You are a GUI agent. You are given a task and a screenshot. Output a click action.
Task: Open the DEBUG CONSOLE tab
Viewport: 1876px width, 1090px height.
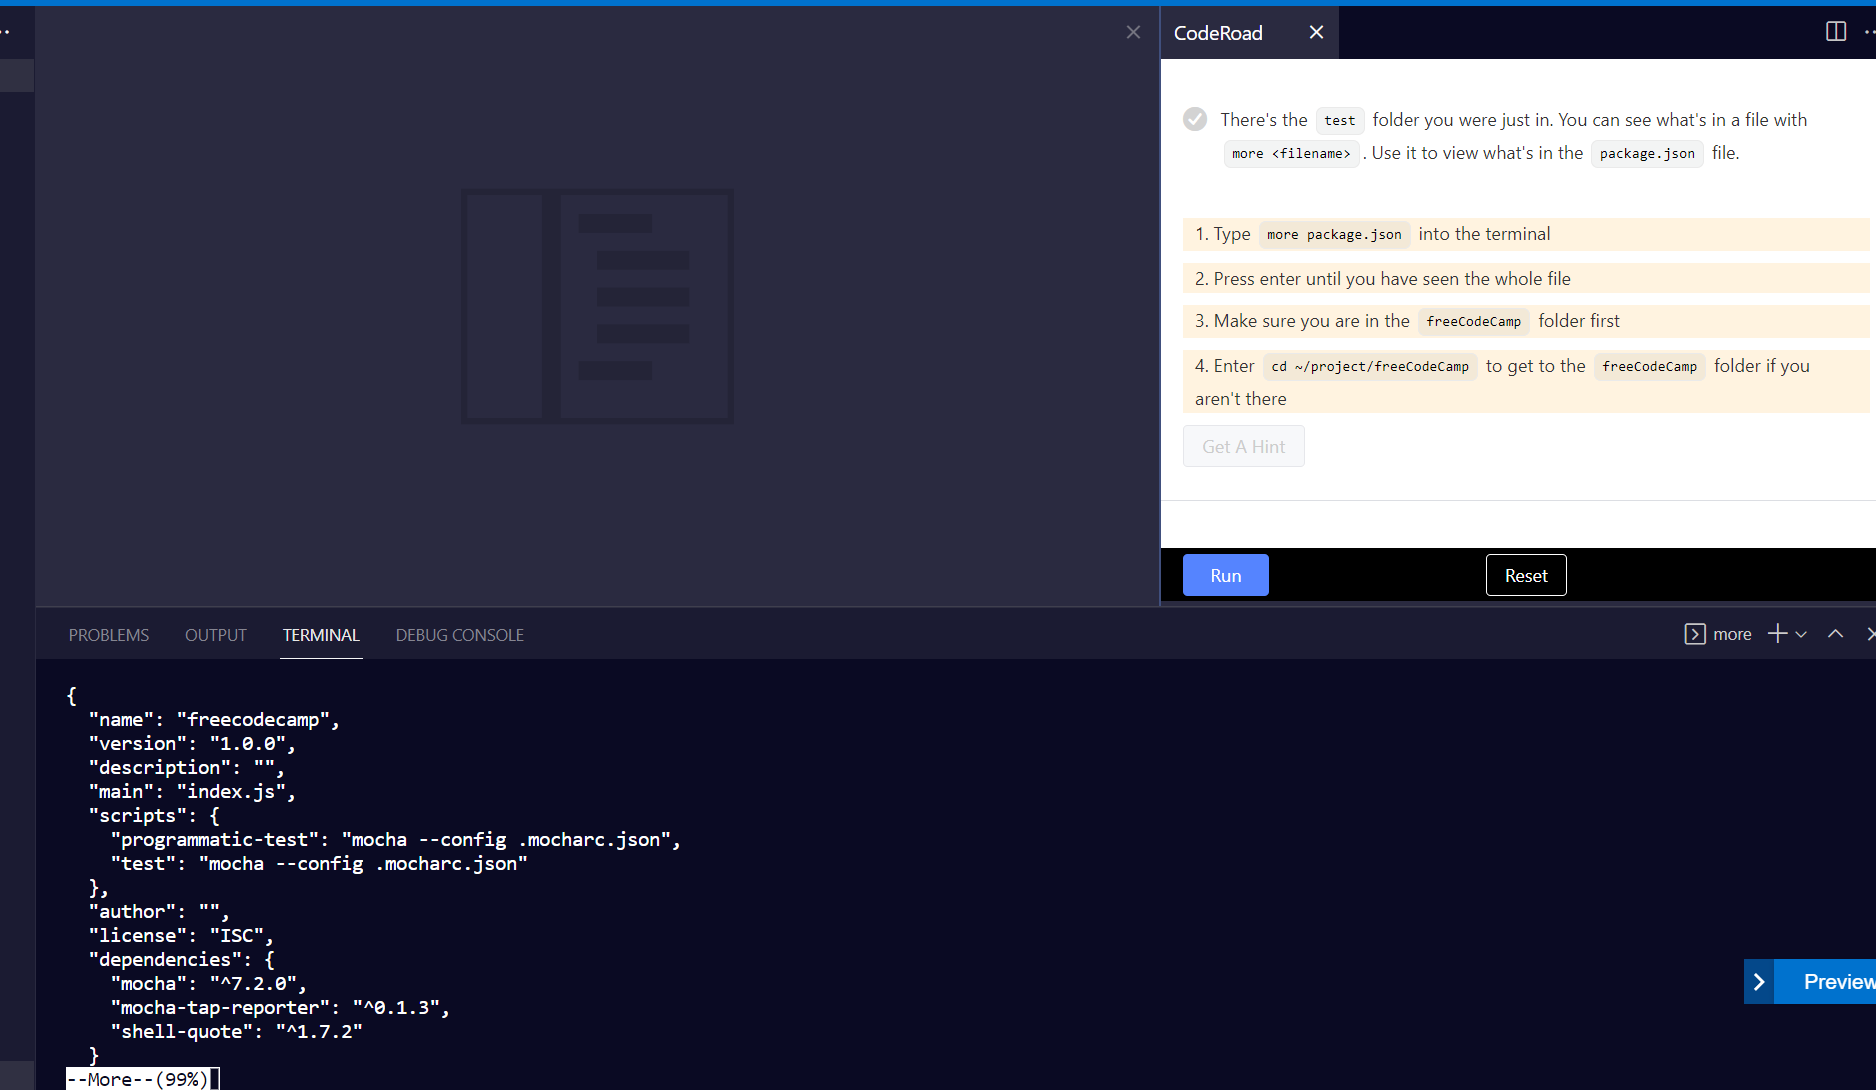(460, 635)
